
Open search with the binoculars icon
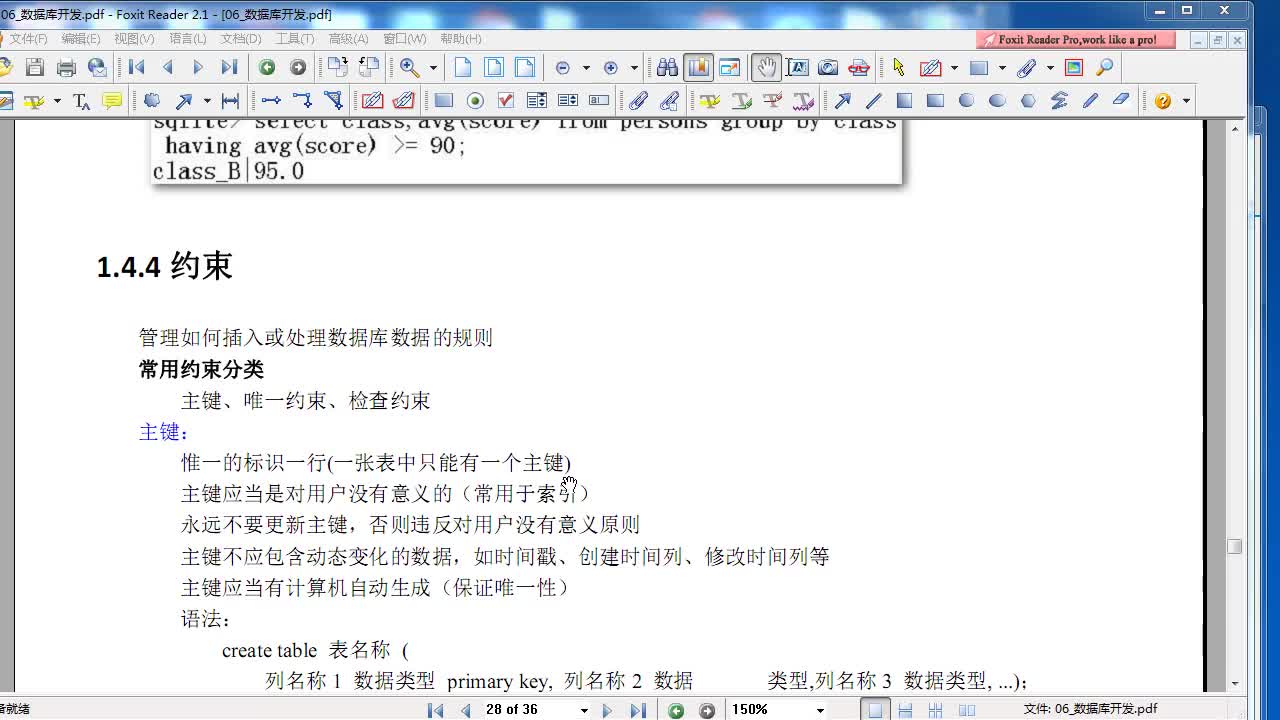tap(667, 68)
